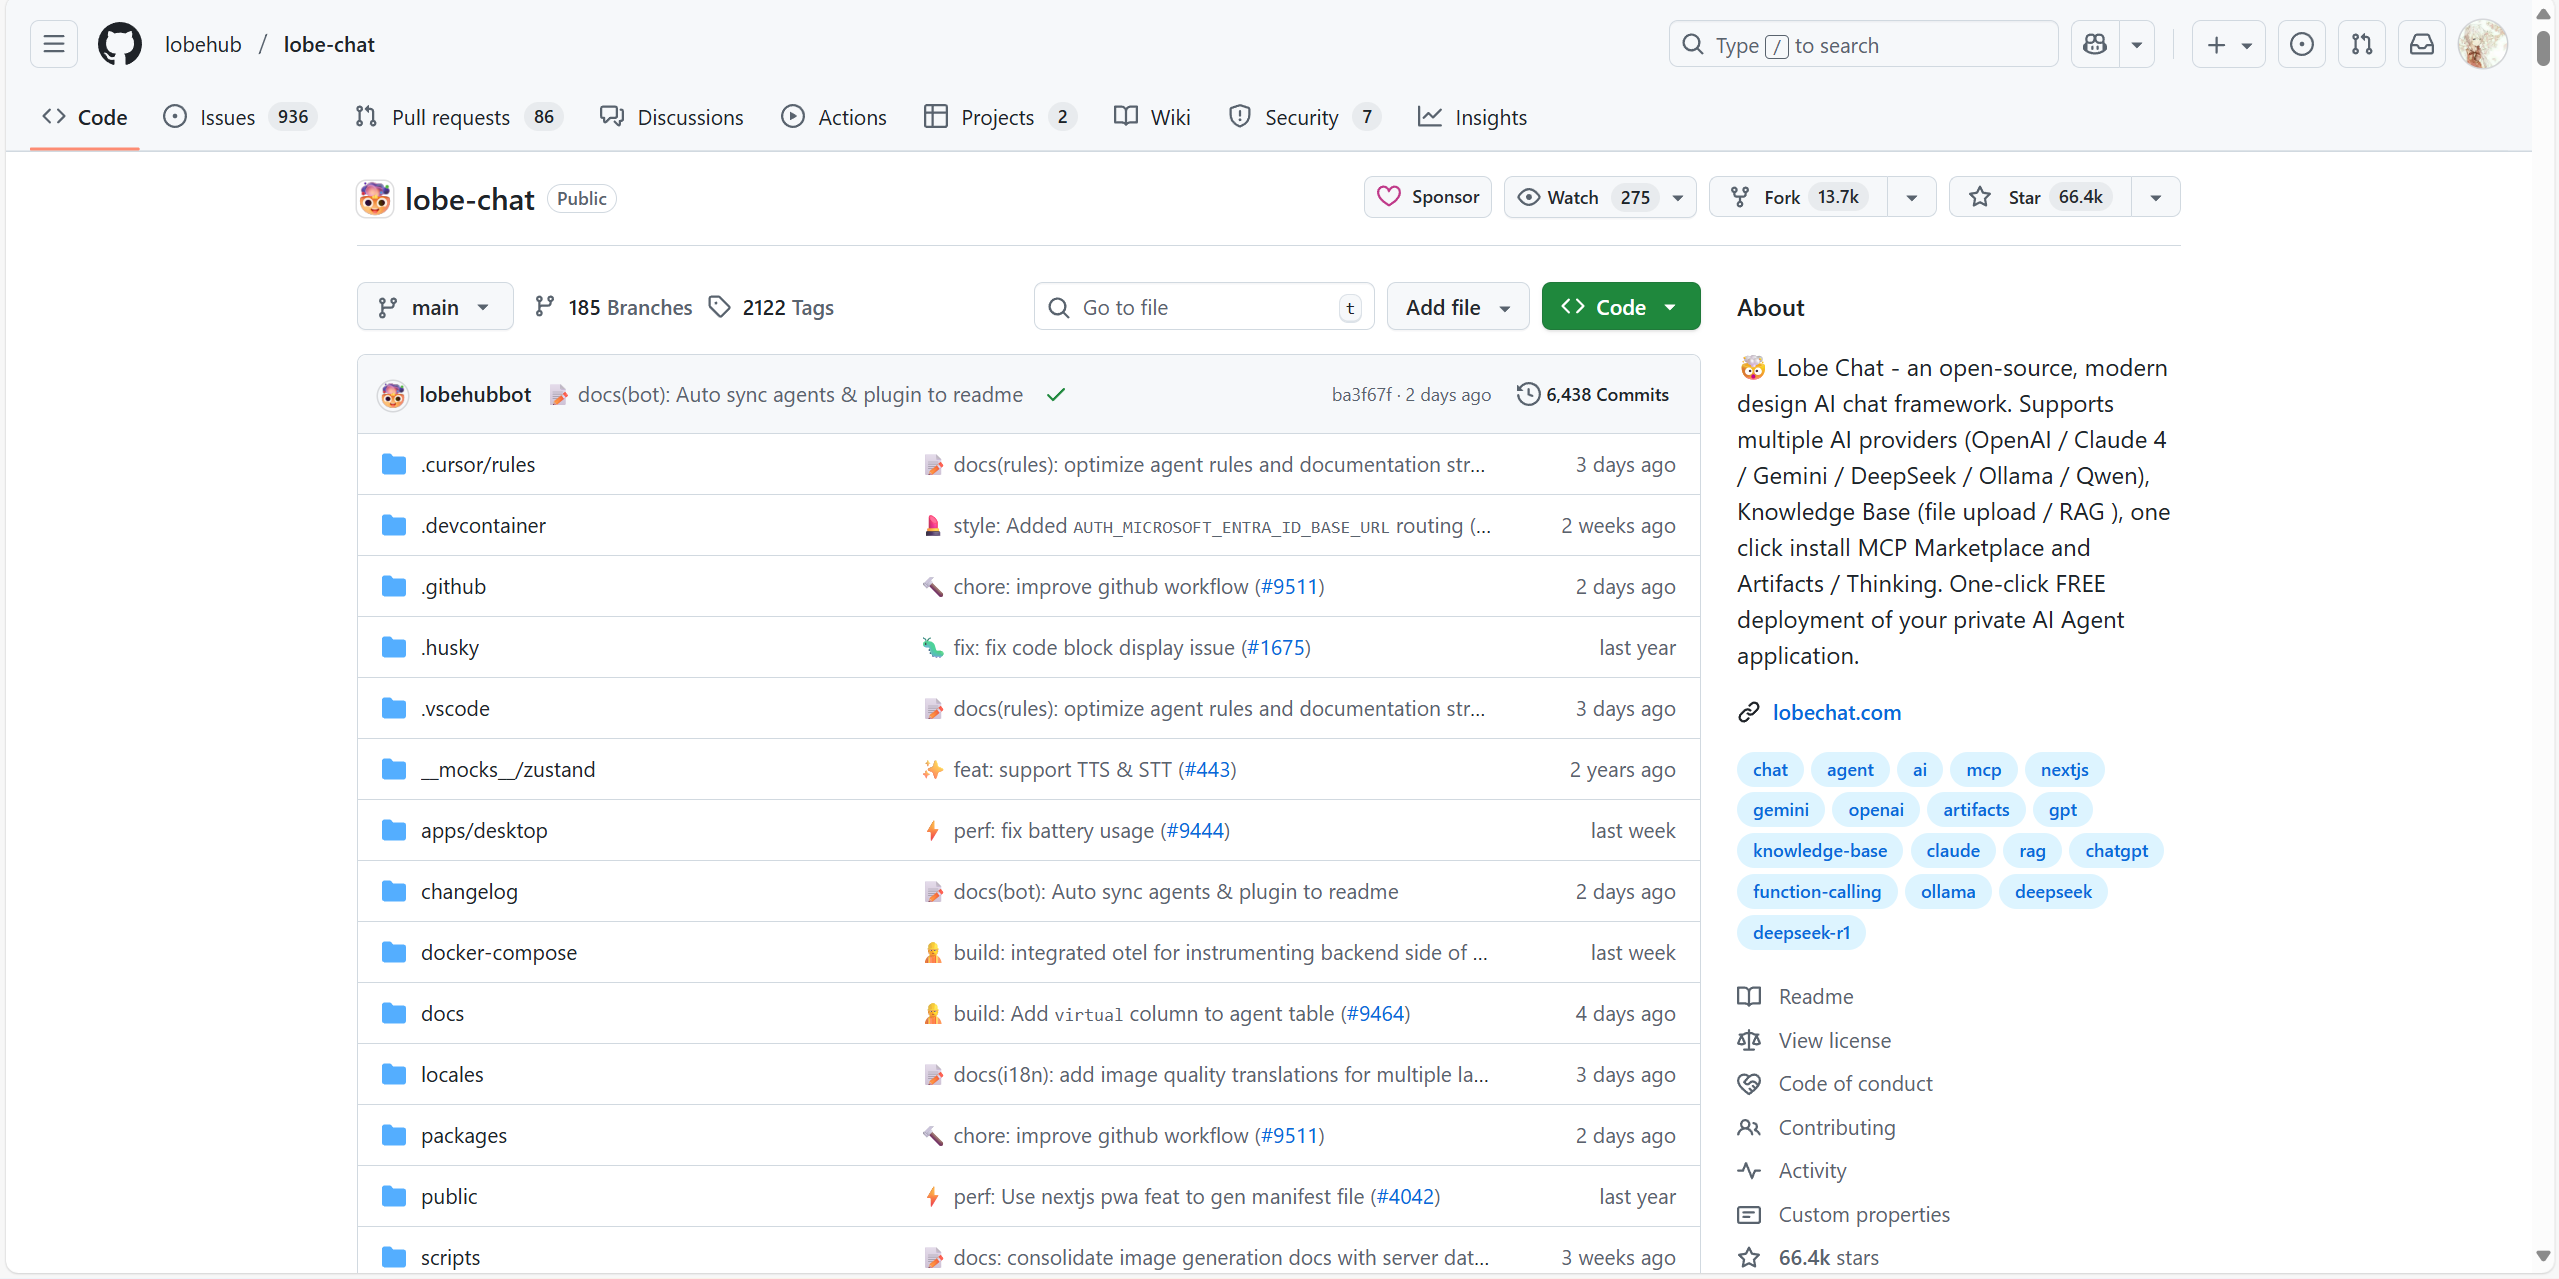This screenshot has width=2559, height=1279.
Task: Click the green commit status checkmark
Action: coord(1055,394)
